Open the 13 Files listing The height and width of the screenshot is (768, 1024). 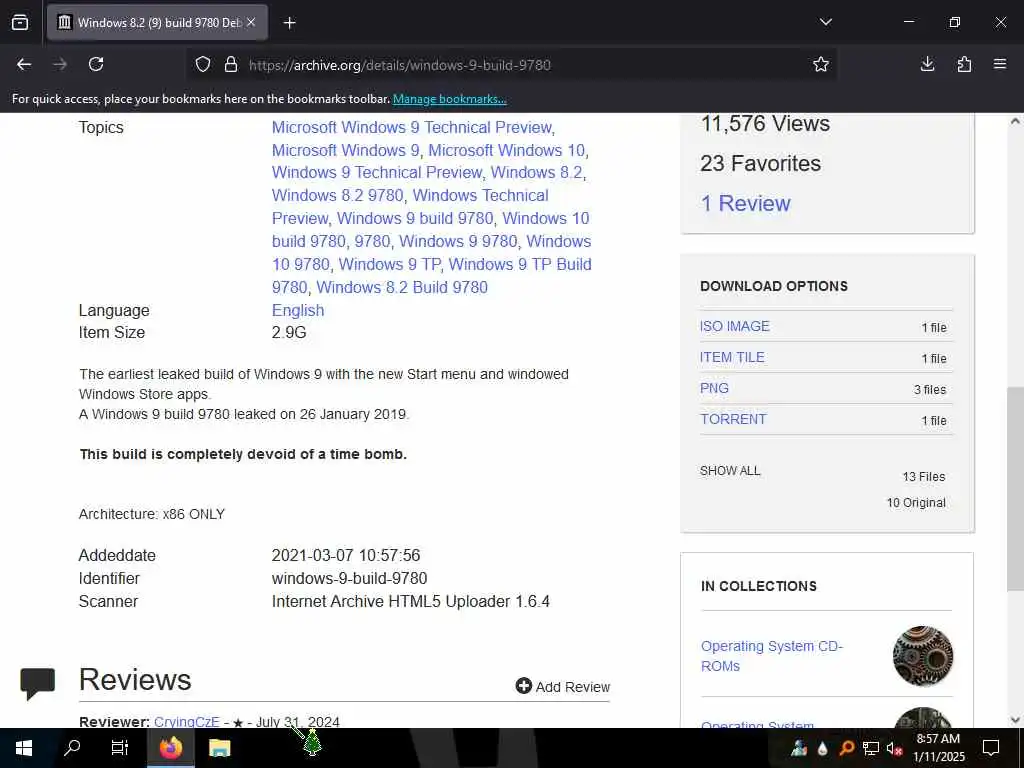pyautogui.click(x=923, y=477)
